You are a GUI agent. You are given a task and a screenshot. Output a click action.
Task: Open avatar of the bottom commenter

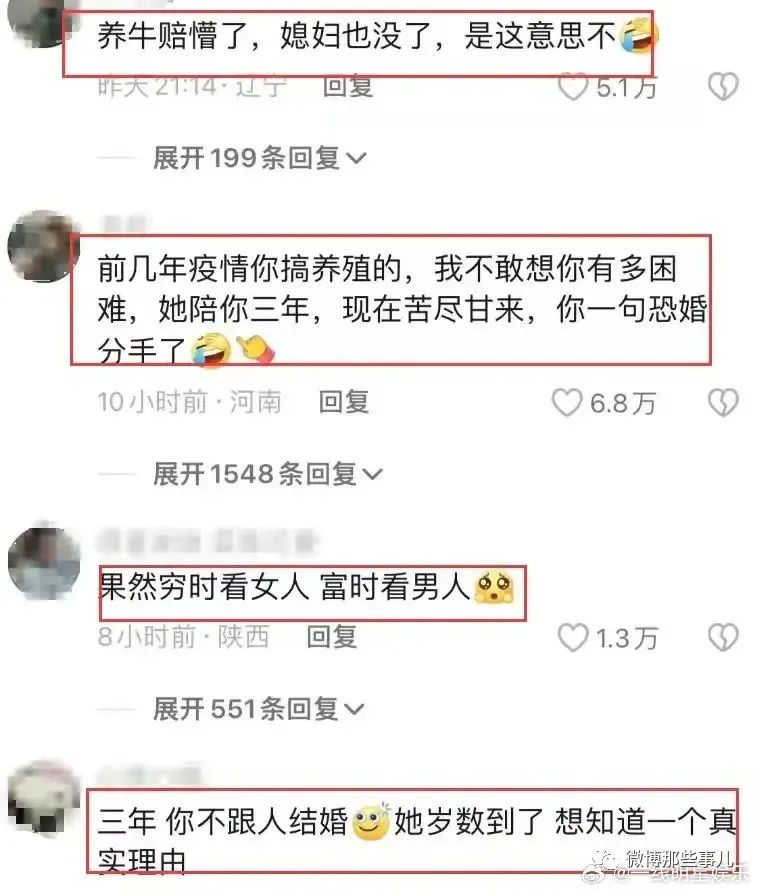click(x=44, y=798)
